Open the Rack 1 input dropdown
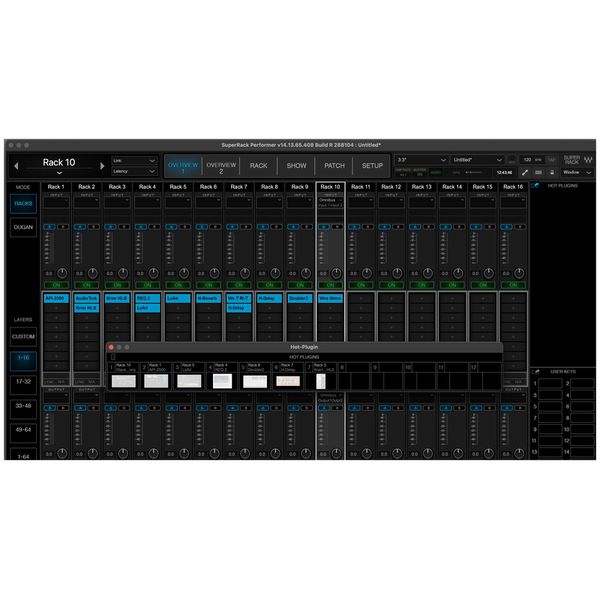 tap(56, 202)
